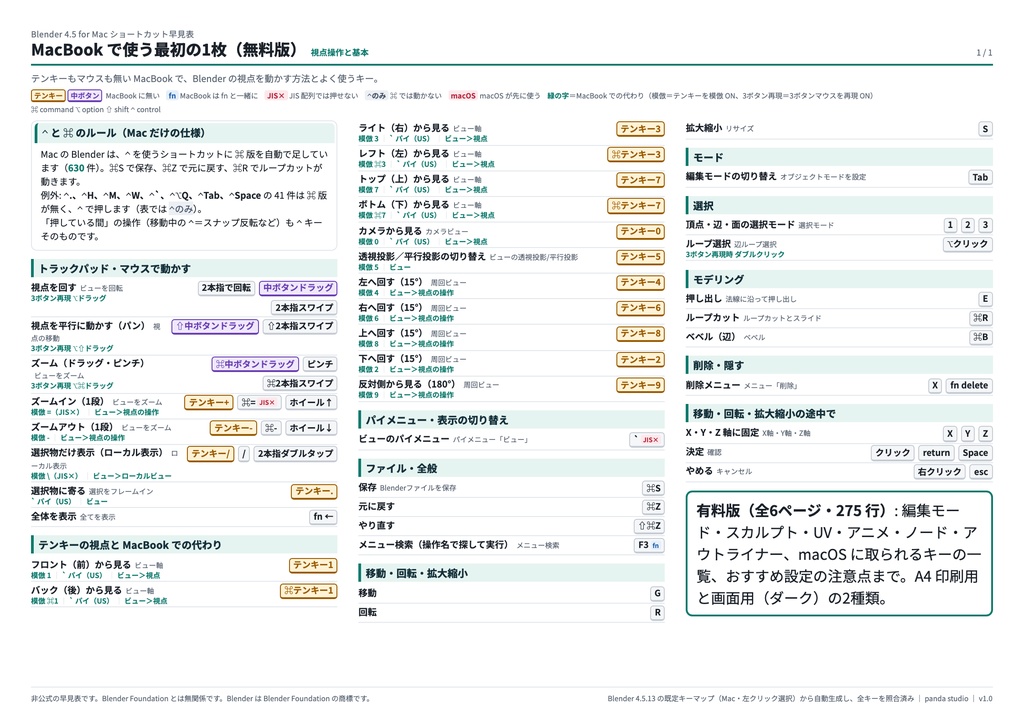The width and height of the screenshot is (1024, 724).
Task: Click the "fn delete" keycap beside 削除メニュー
Action: pos(969,385)
